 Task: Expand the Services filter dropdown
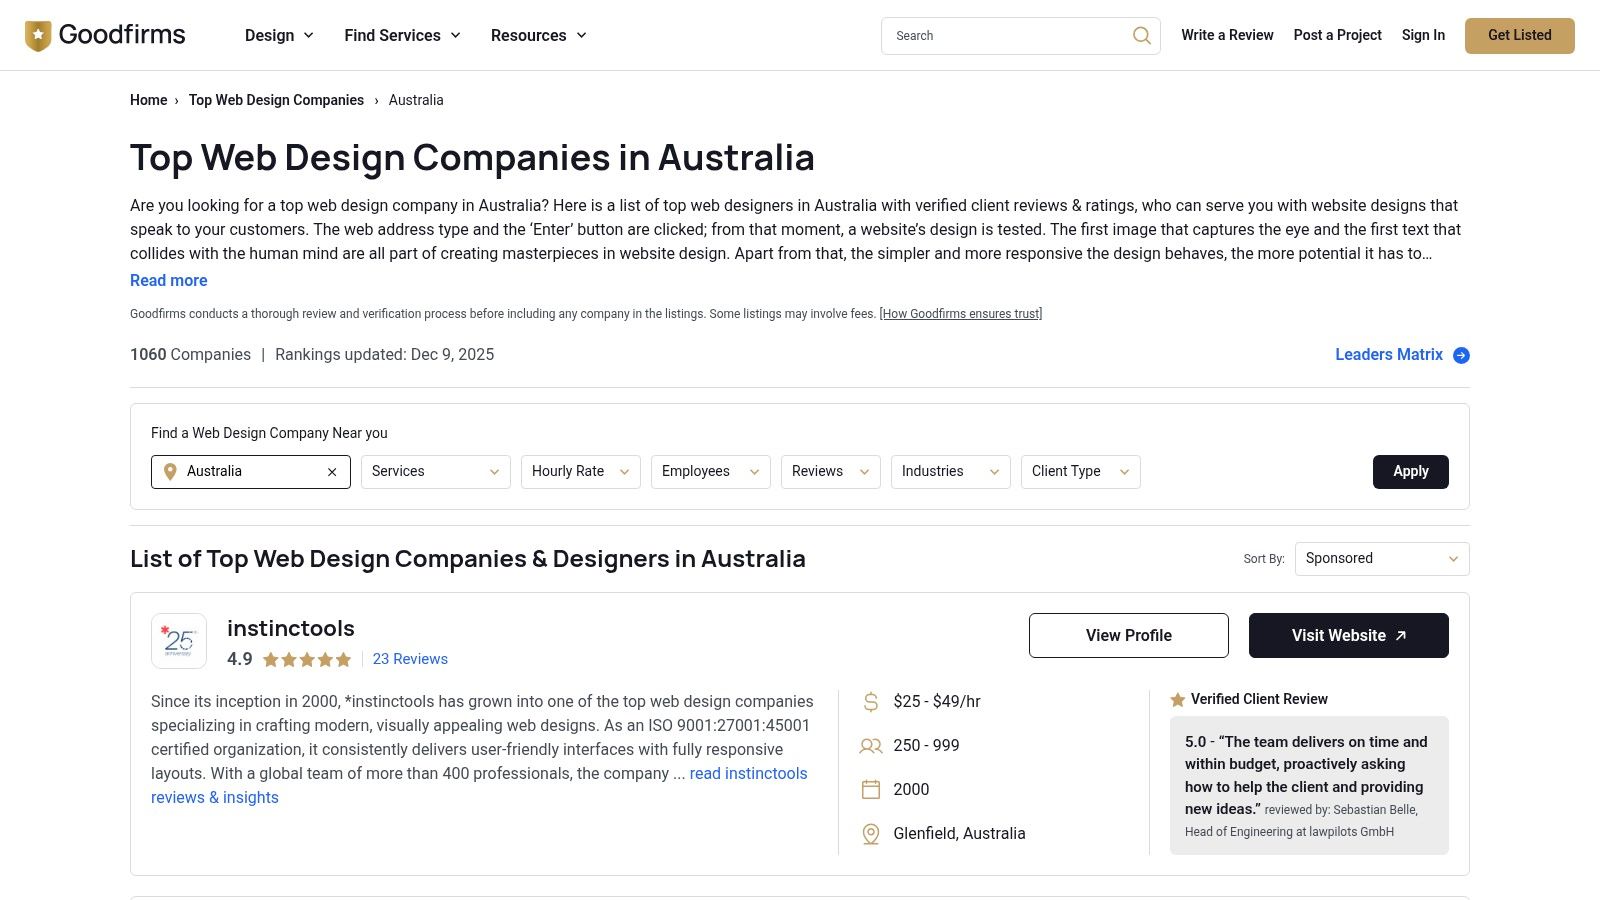click(x=435, y=472)
